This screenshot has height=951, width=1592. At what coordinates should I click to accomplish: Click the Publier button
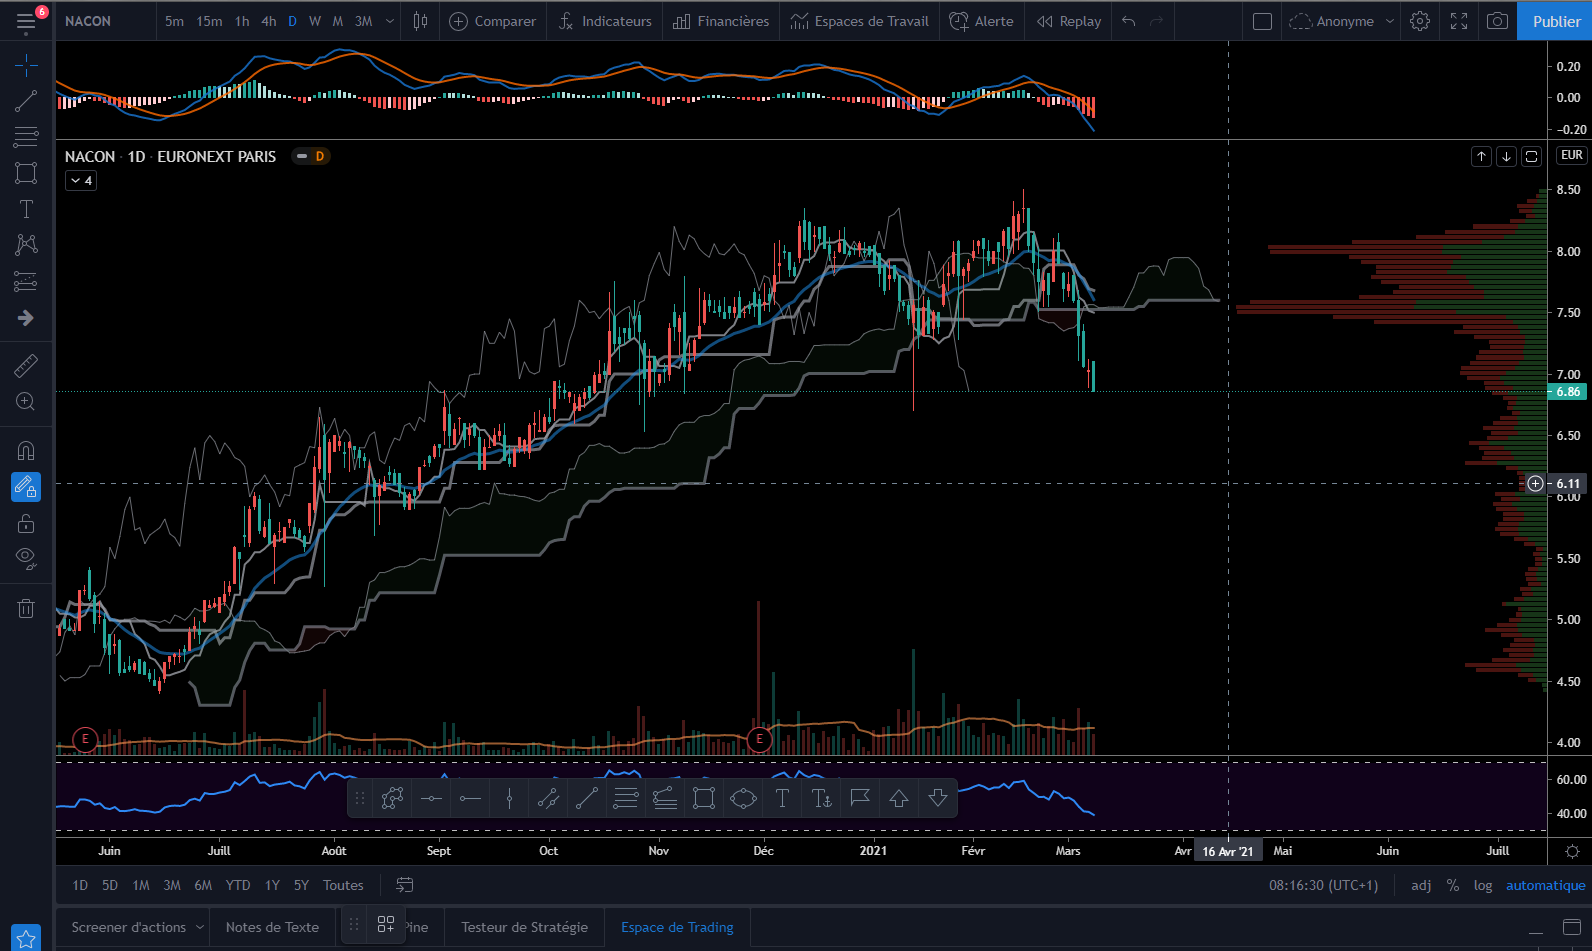click(1555, 21)
